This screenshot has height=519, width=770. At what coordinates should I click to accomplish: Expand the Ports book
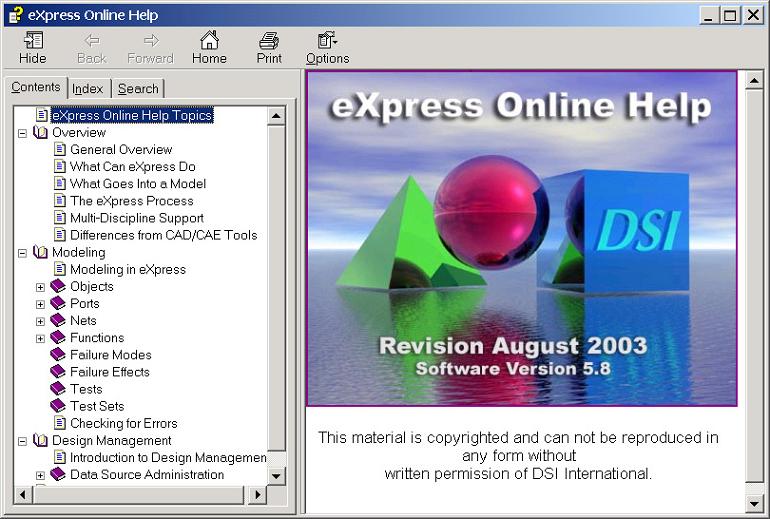click(40, 304)
